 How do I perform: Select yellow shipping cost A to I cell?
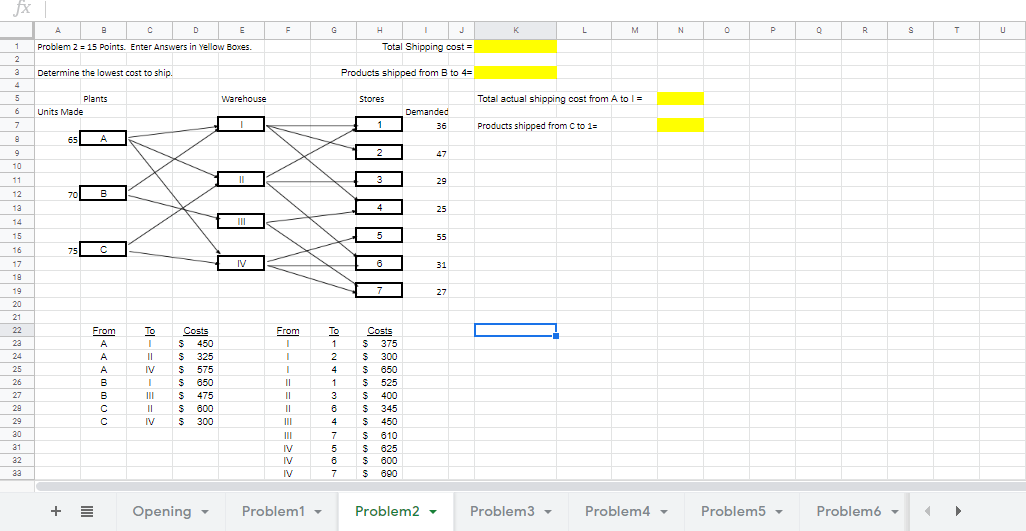pos(681,99)
